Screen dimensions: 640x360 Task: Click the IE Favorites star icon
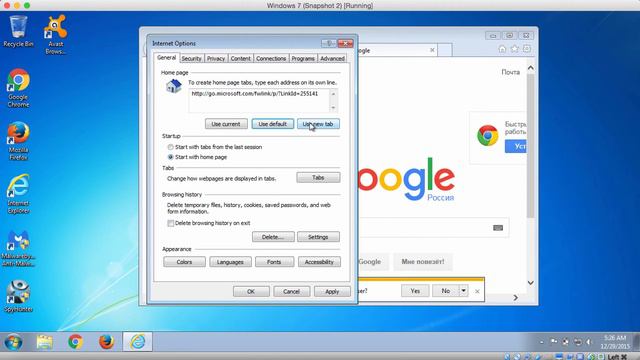[x=515, y=49]
